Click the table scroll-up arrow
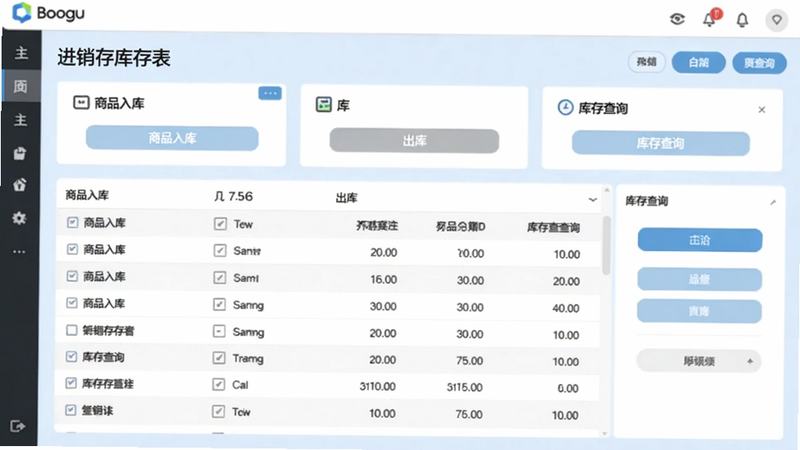 tap(607, 190)
